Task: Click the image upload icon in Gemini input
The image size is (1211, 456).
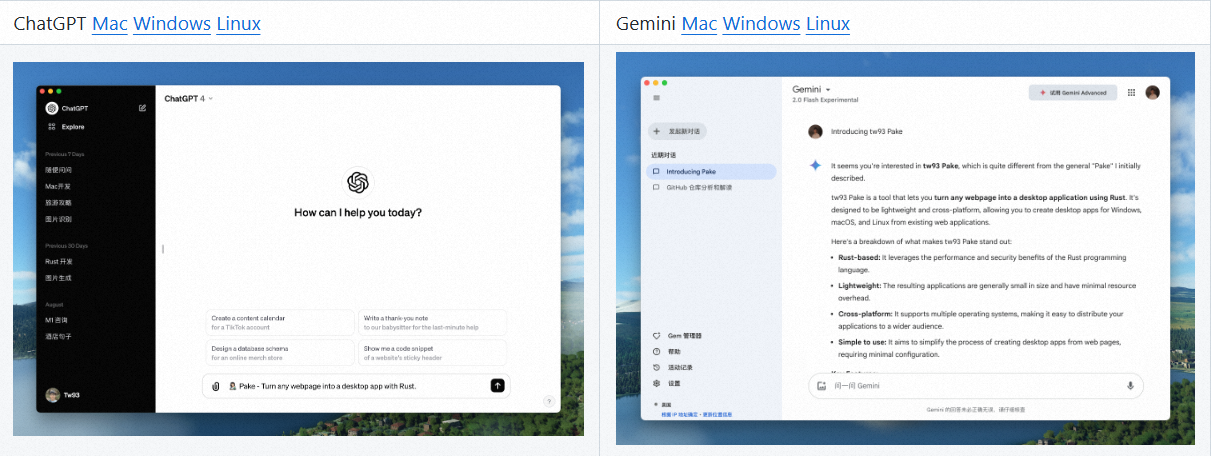Action: pyautogui.click(x=821, y=385)
